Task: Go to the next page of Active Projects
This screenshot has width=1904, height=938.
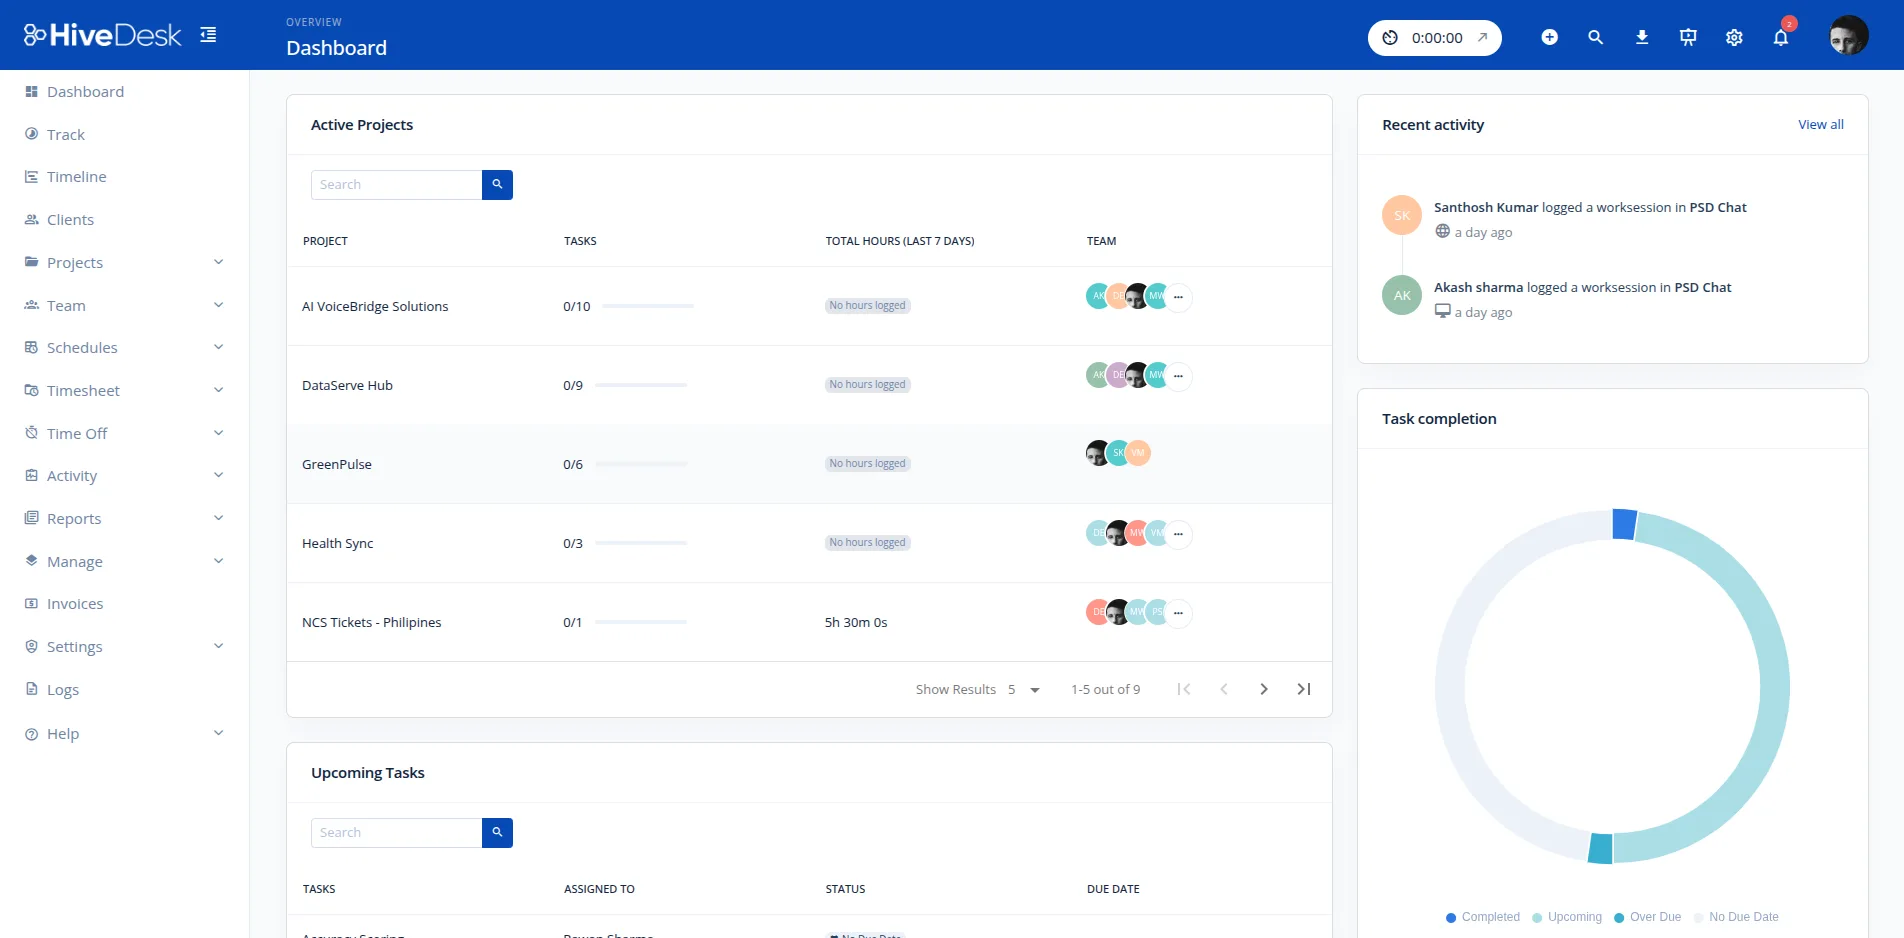Action: (1263, 689)
